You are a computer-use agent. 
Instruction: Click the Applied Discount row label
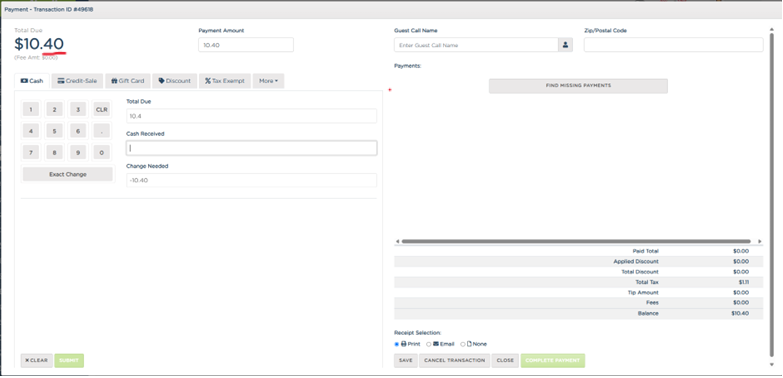636,262
